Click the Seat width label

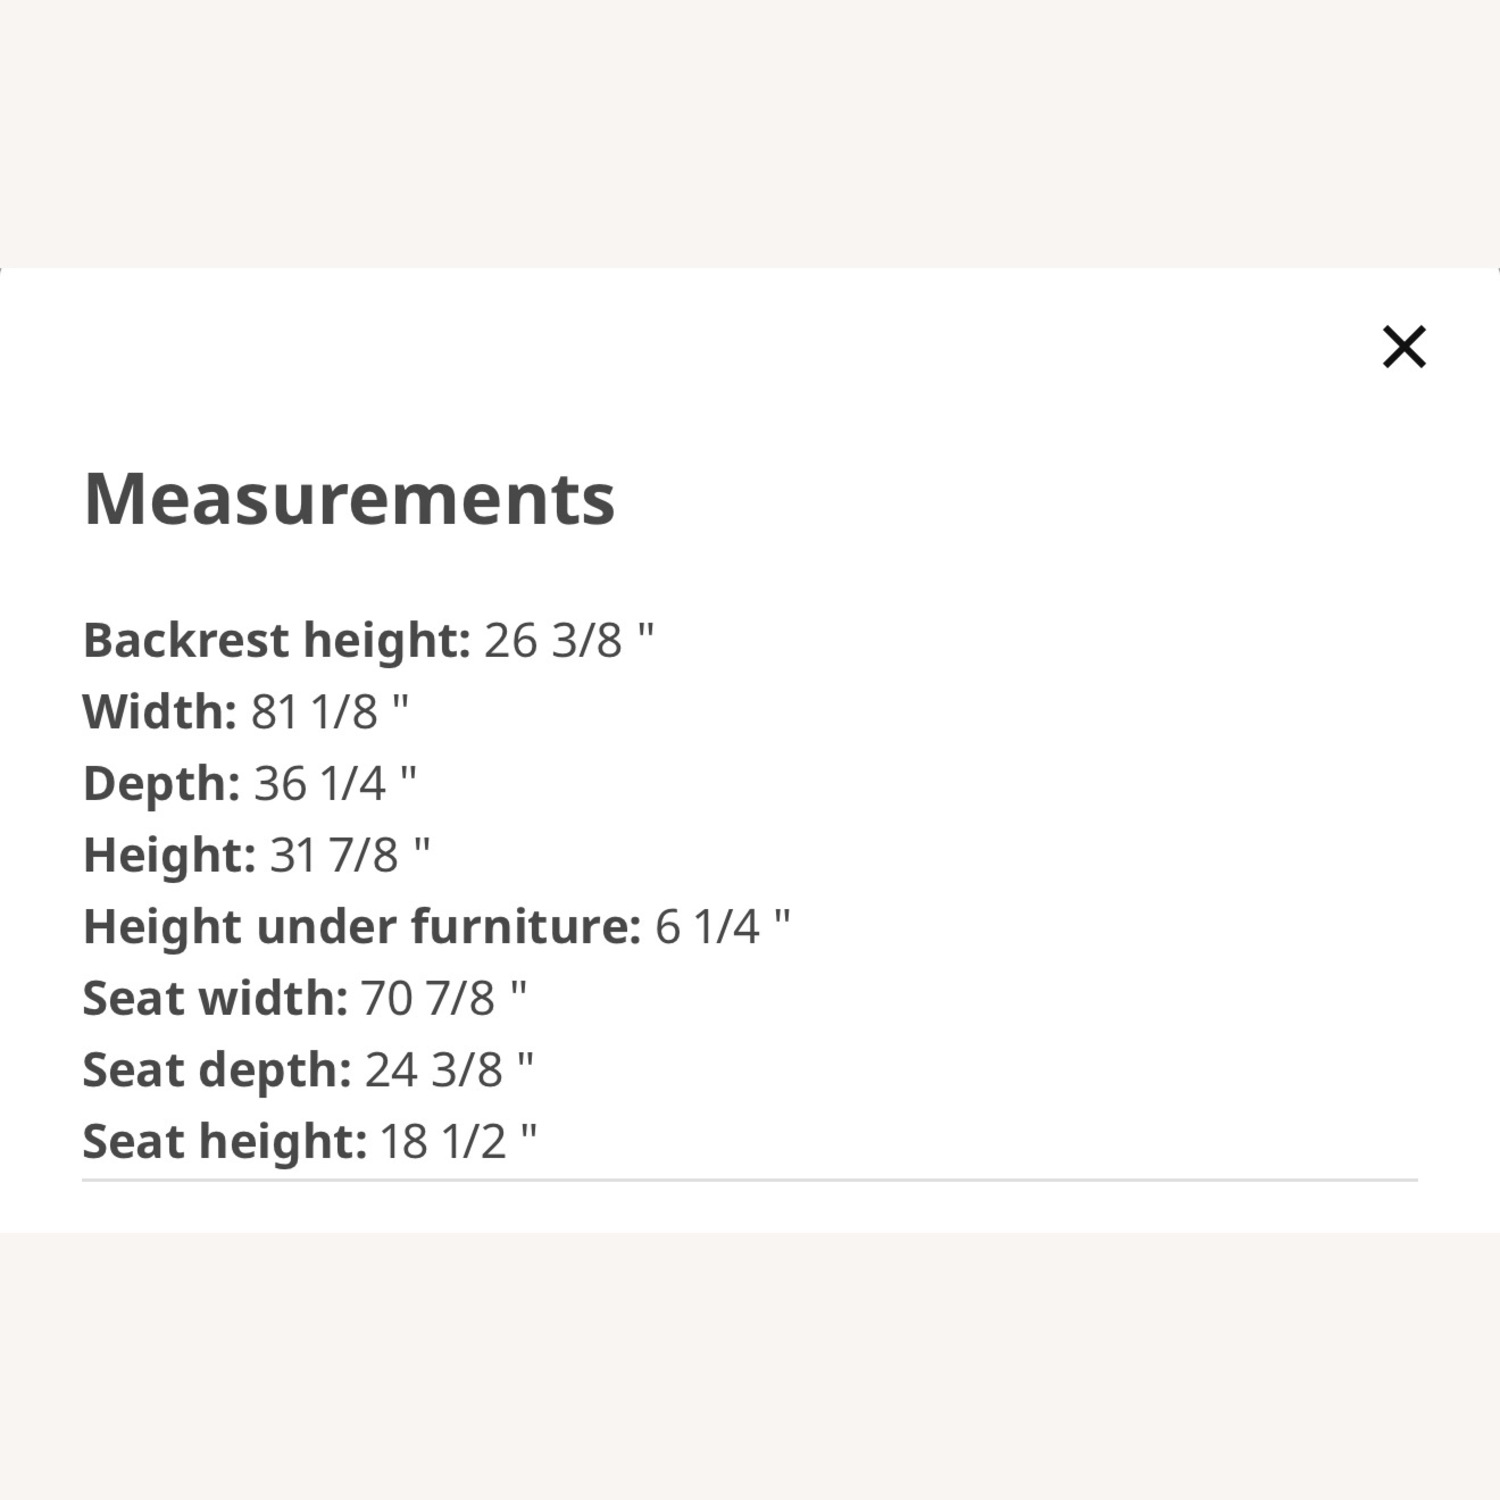point(214,998)
